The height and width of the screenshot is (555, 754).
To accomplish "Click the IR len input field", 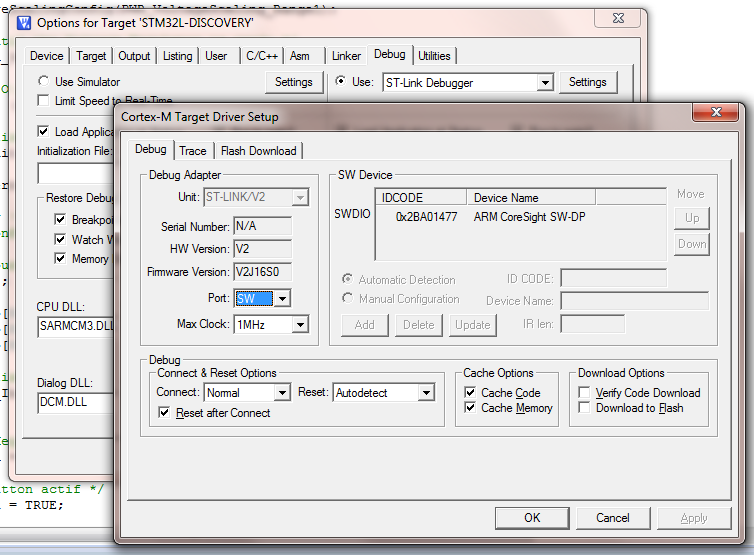I will [592, 324].
